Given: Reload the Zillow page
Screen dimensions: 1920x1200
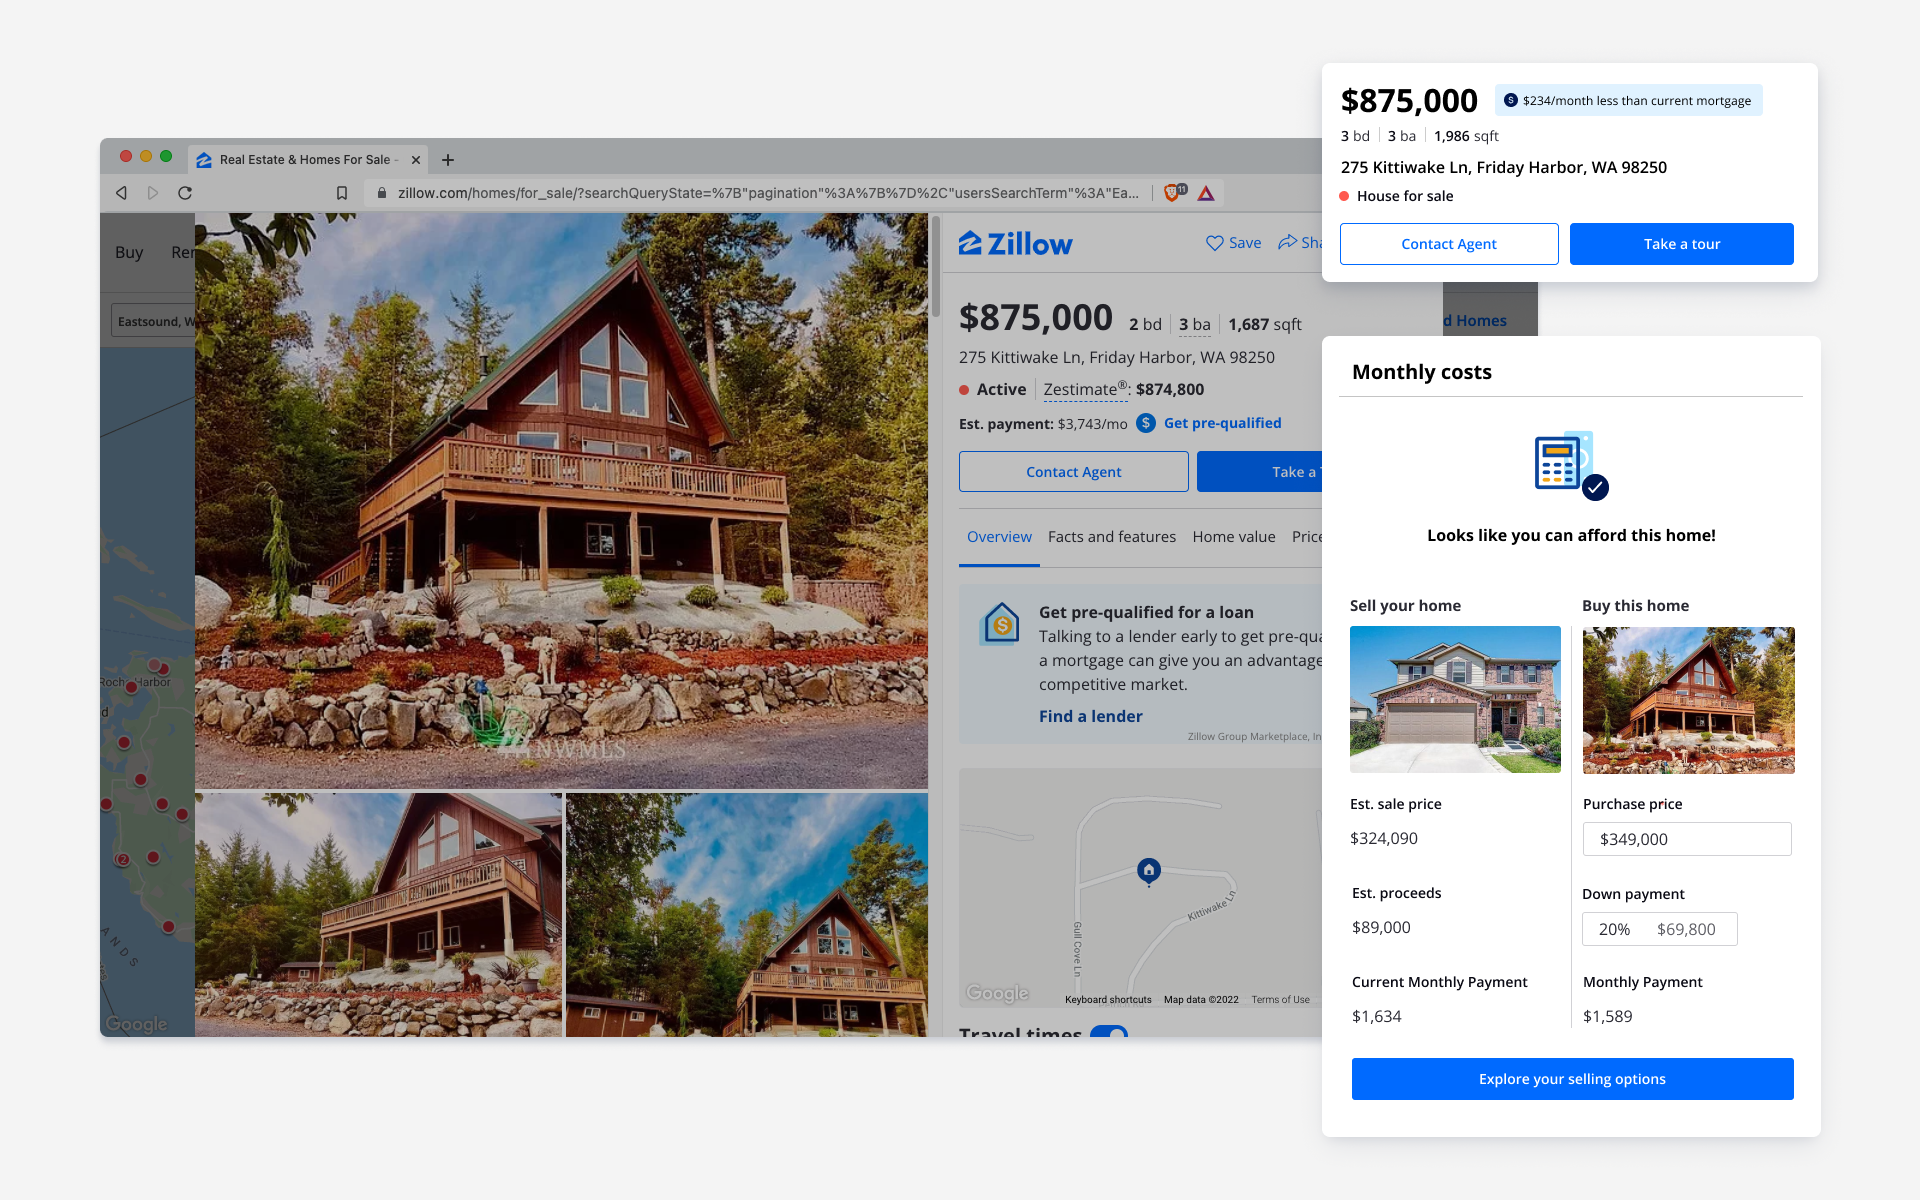Looking at the screenshot, I should click(x=185, y=193).
